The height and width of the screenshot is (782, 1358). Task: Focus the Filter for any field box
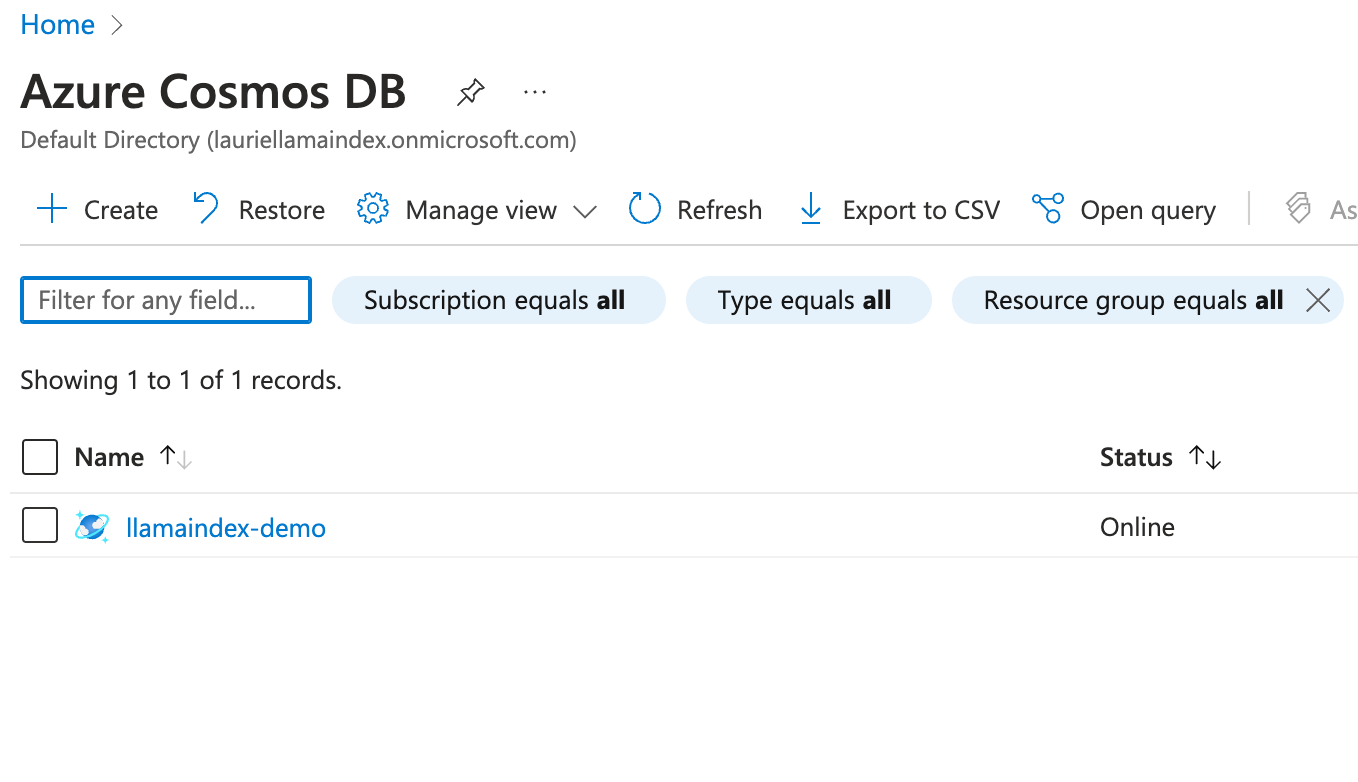tap(166, 300)
